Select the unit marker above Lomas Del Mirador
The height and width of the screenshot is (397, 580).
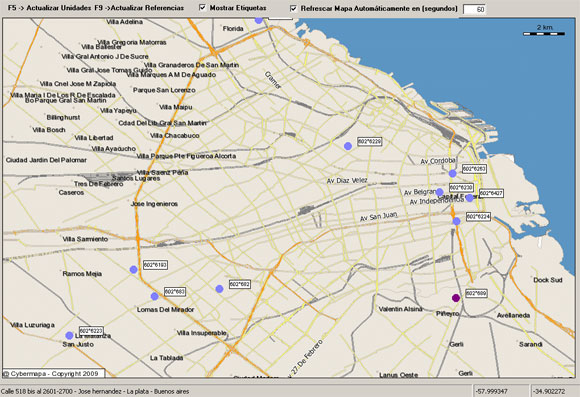coord(155,296)
